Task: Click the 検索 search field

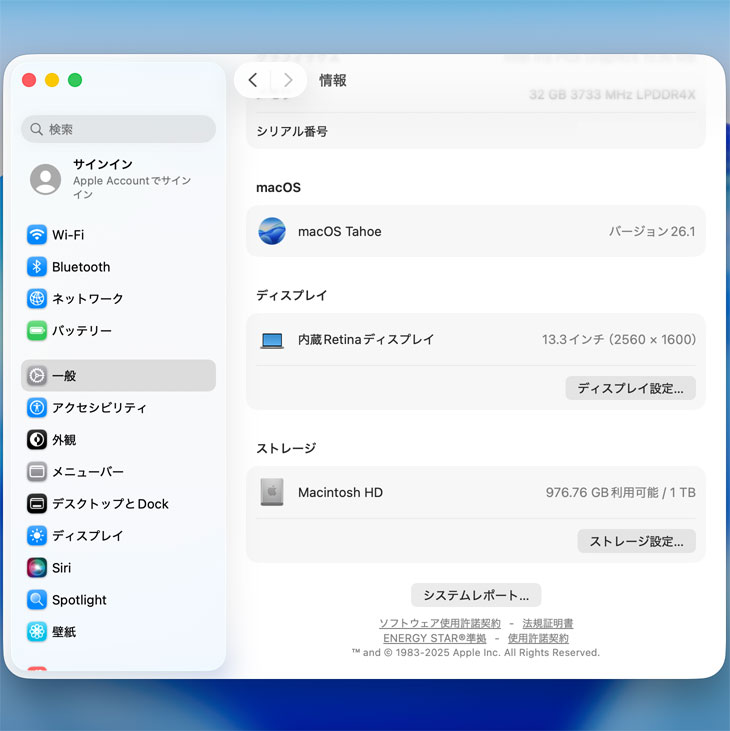Action: click(x=118, y=129)
